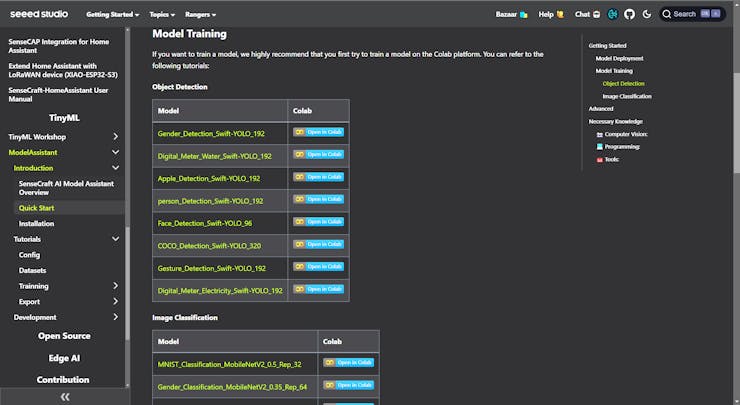Viewport: 740px width, 405px height.
Task: Open Extend Home Assistant with LoRaWAN device
Action: [63, 70]
